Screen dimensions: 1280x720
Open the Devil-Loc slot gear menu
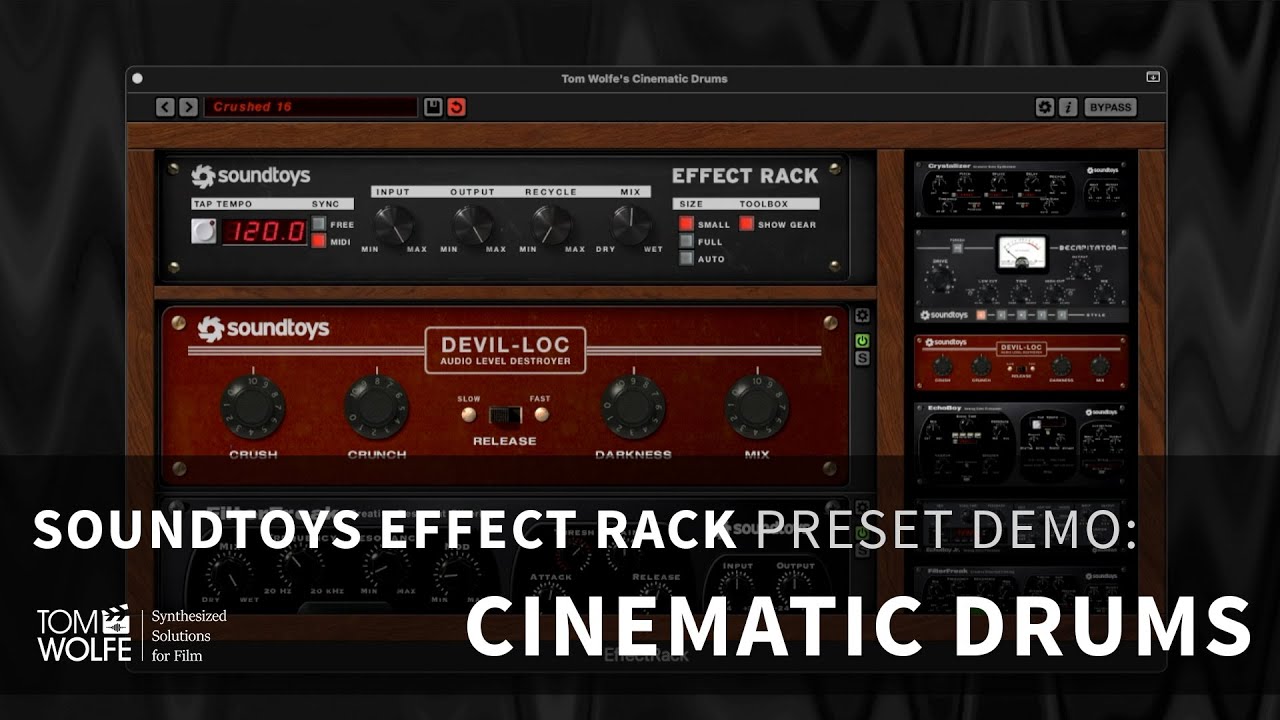(862, 316)
